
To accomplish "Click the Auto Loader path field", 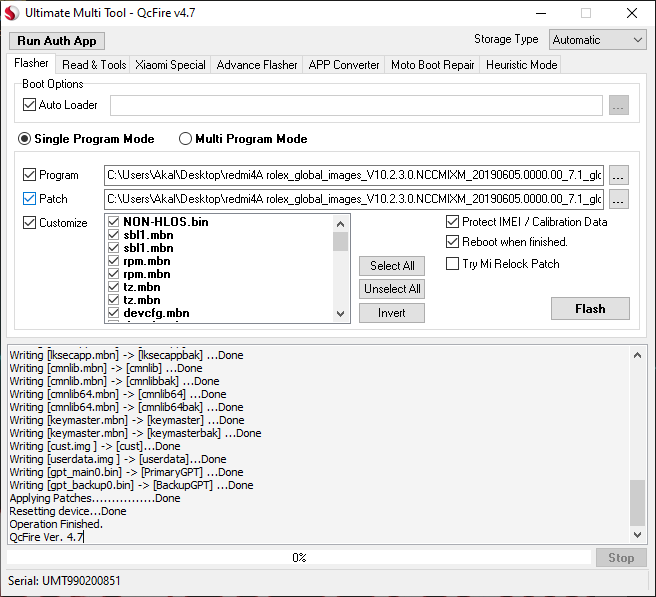I will [356, 105].
